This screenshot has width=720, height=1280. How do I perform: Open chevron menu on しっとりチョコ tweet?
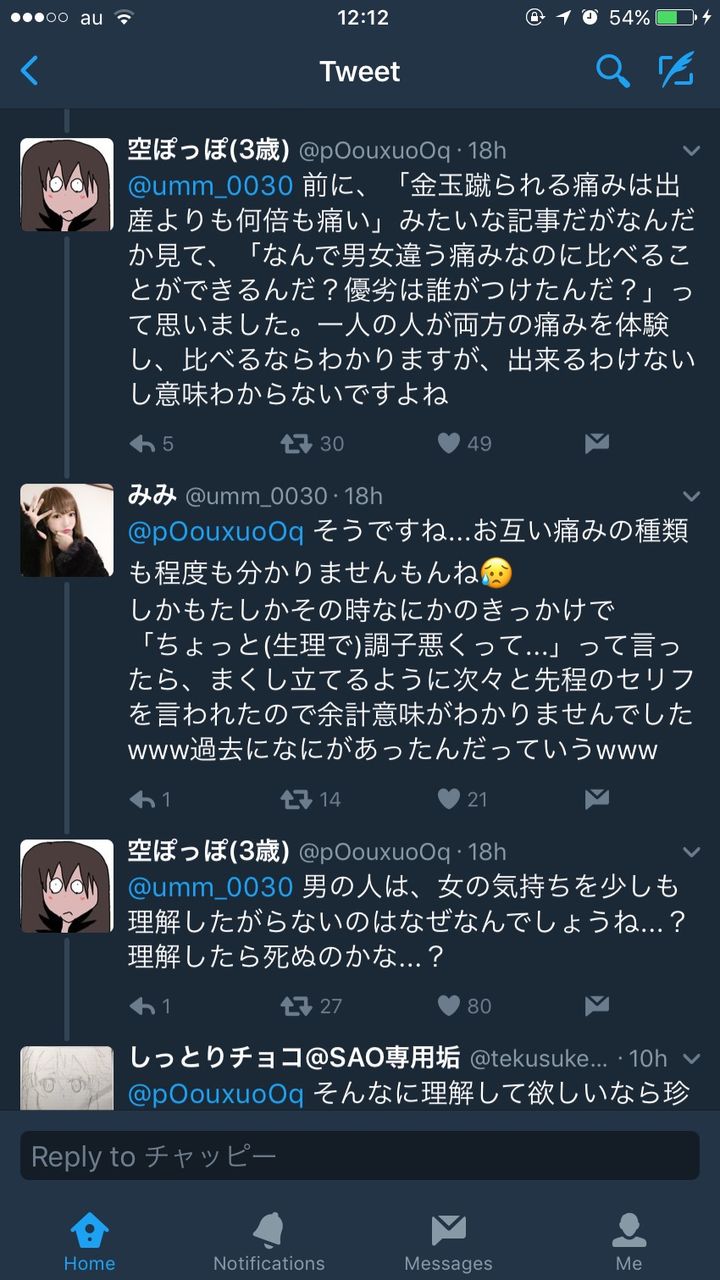click(691, 1058)
